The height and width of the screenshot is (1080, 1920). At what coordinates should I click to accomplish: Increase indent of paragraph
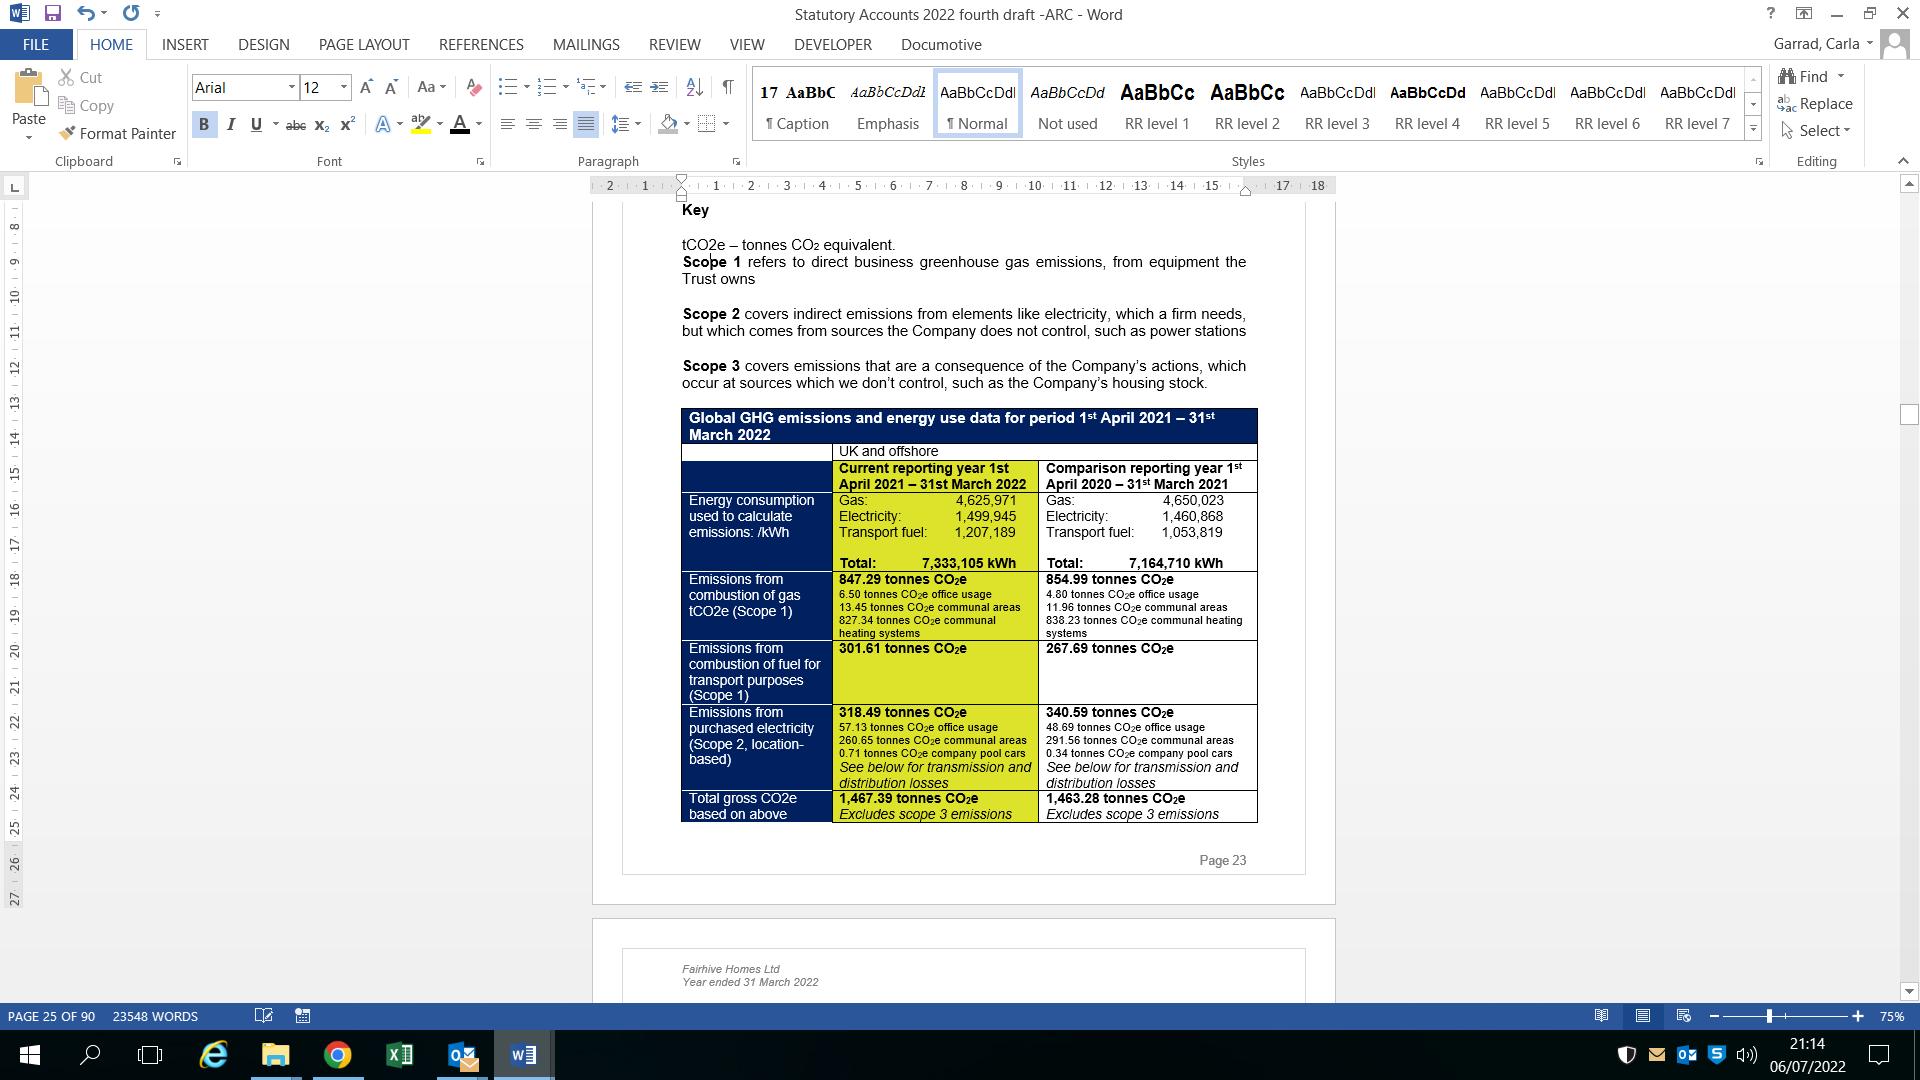659,88
